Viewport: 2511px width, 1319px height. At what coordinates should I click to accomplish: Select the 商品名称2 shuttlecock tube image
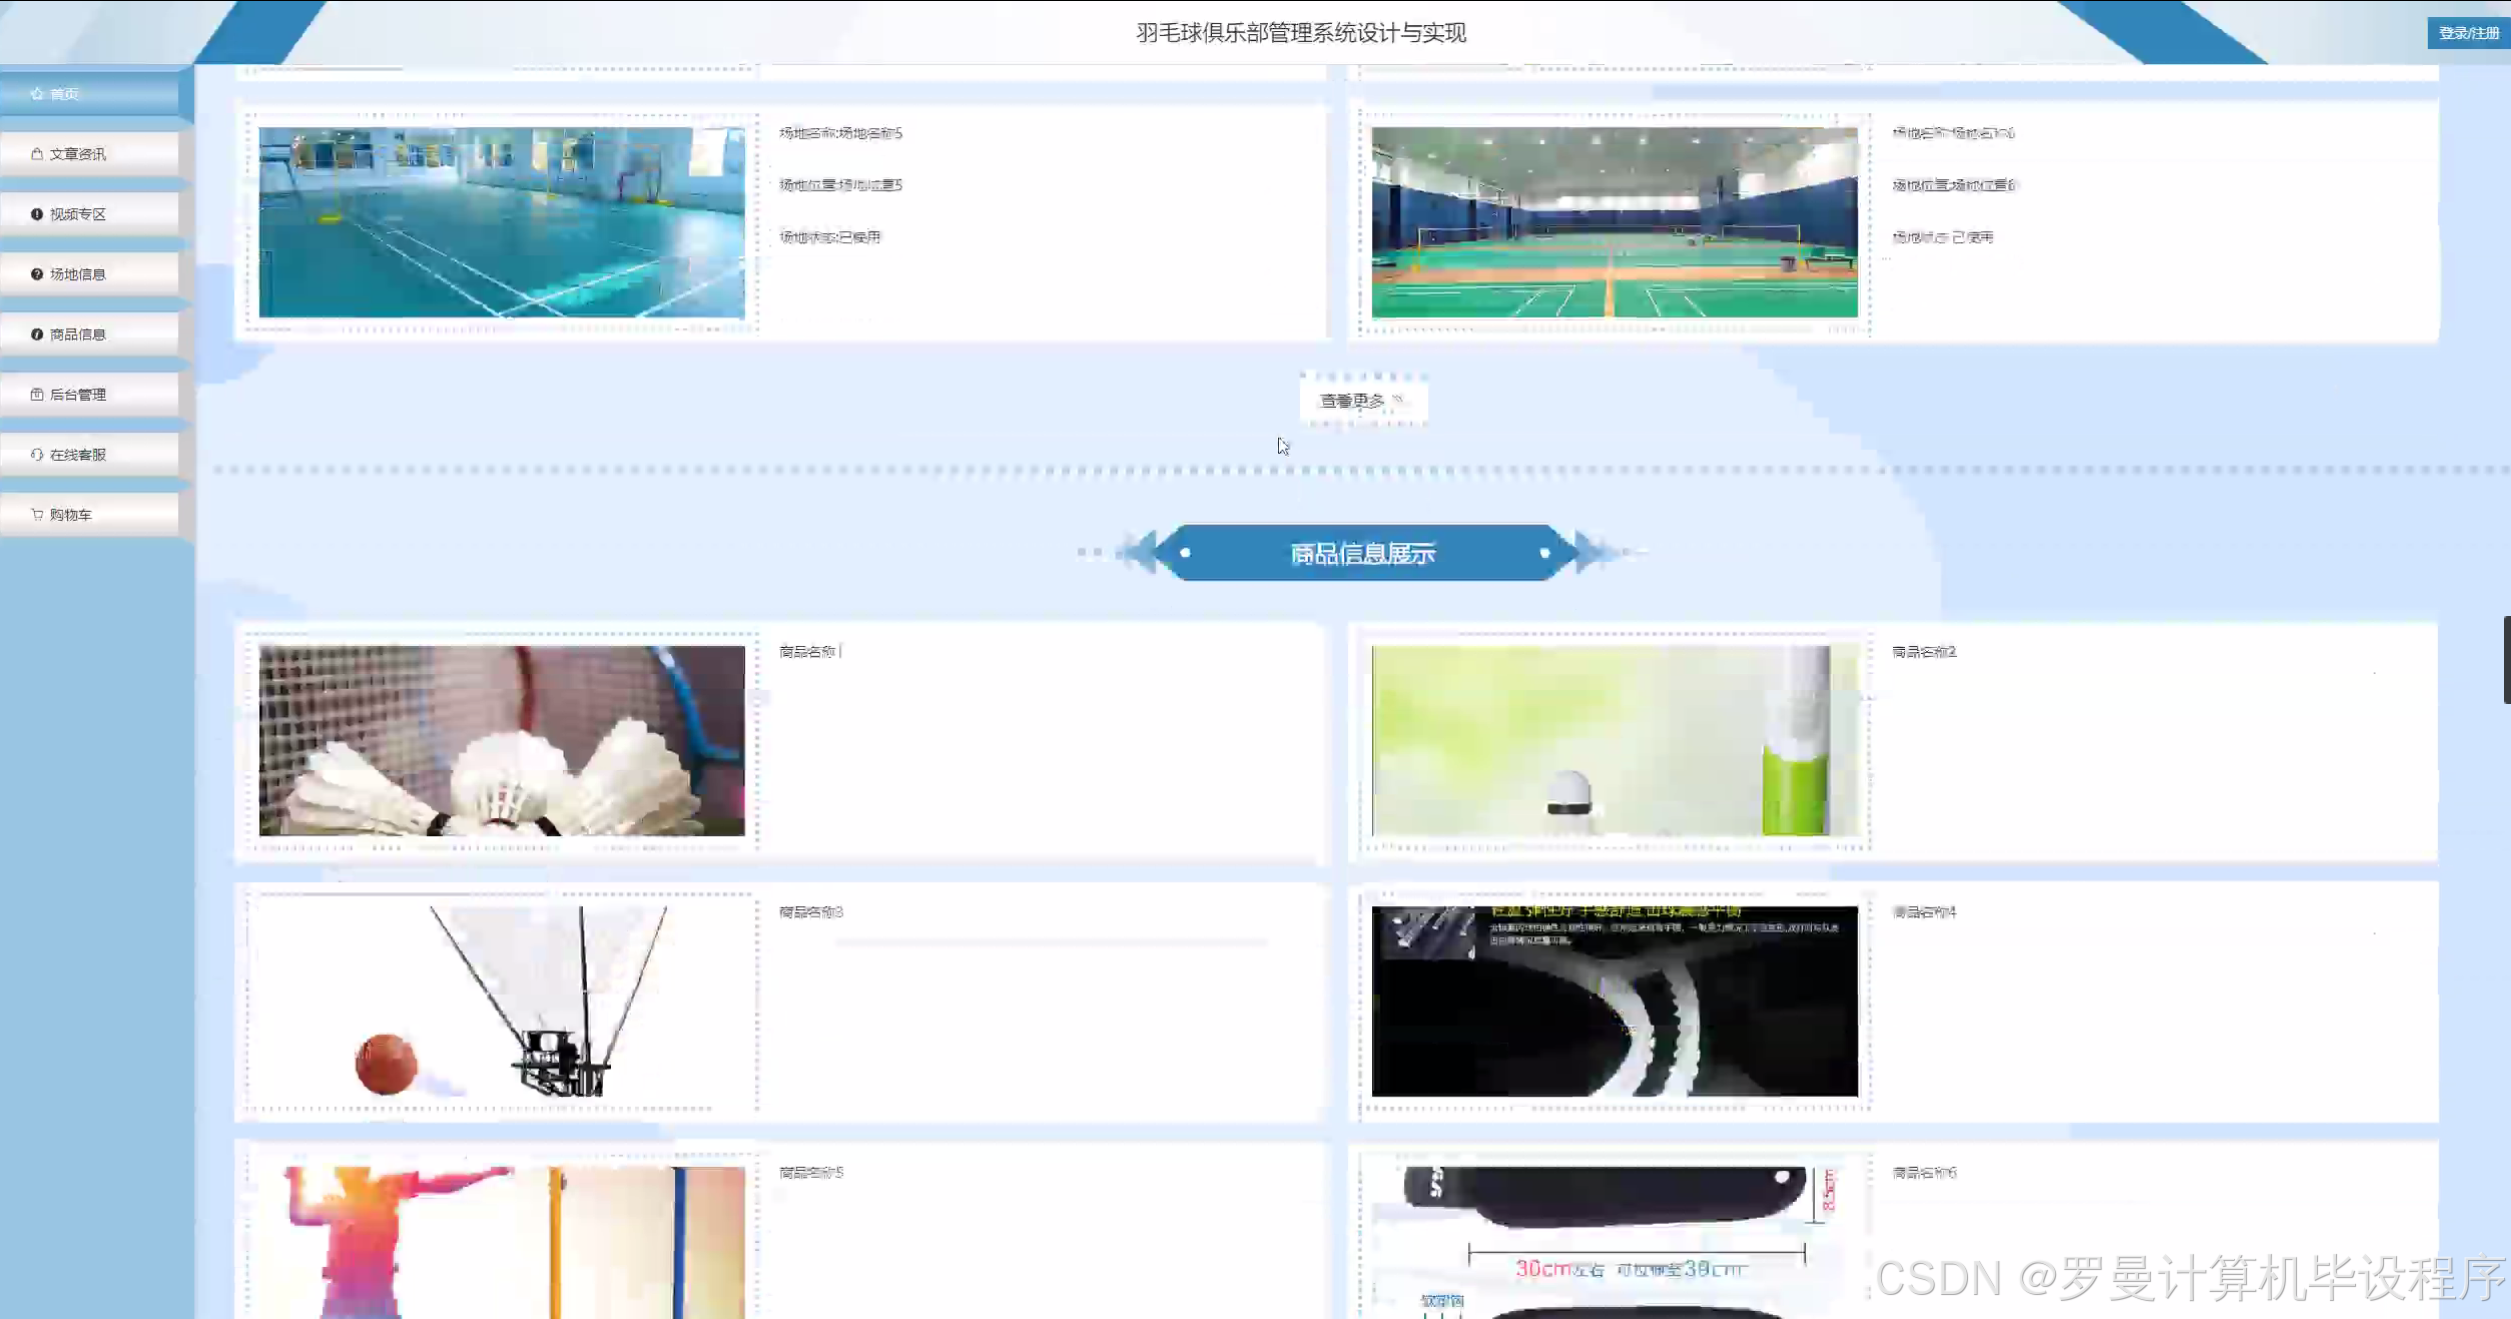click(1614, 740)
